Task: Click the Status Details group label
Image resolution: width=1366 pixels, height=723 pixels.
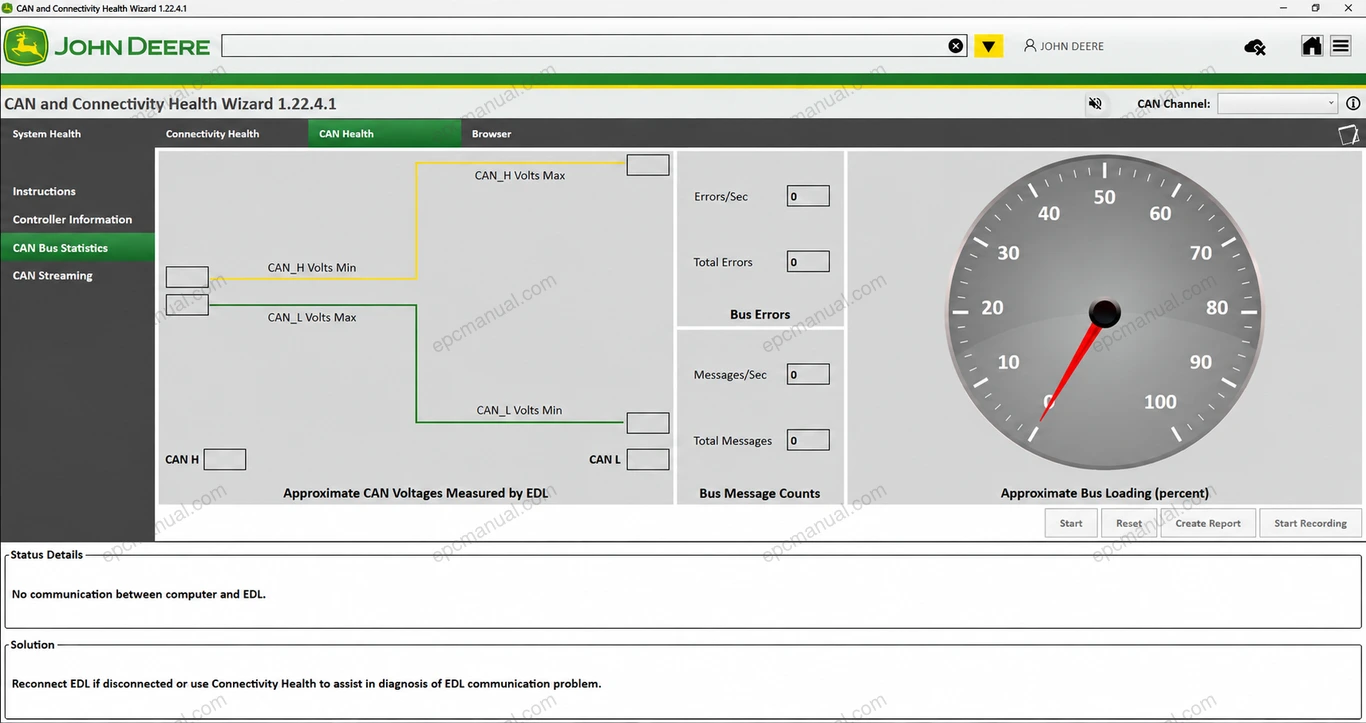Action: click(x=47, y=554)
